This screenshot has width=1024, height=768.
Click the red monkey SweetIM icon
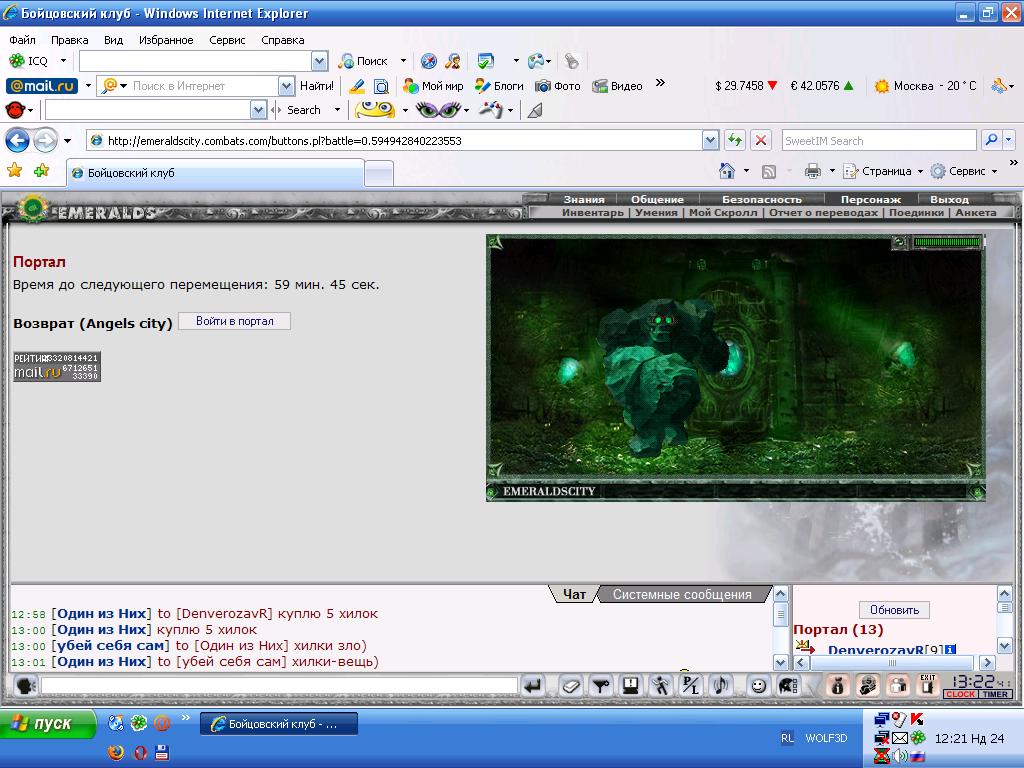click(x=15, y=110)
